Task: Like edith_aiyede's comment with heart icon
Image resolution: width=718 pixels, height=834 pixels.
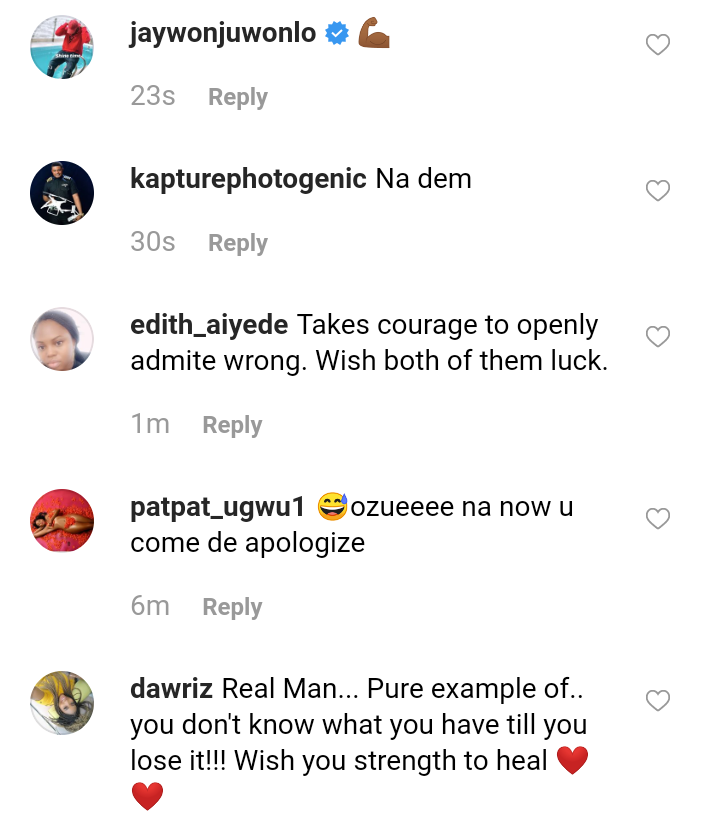Action: pos(657,337)
